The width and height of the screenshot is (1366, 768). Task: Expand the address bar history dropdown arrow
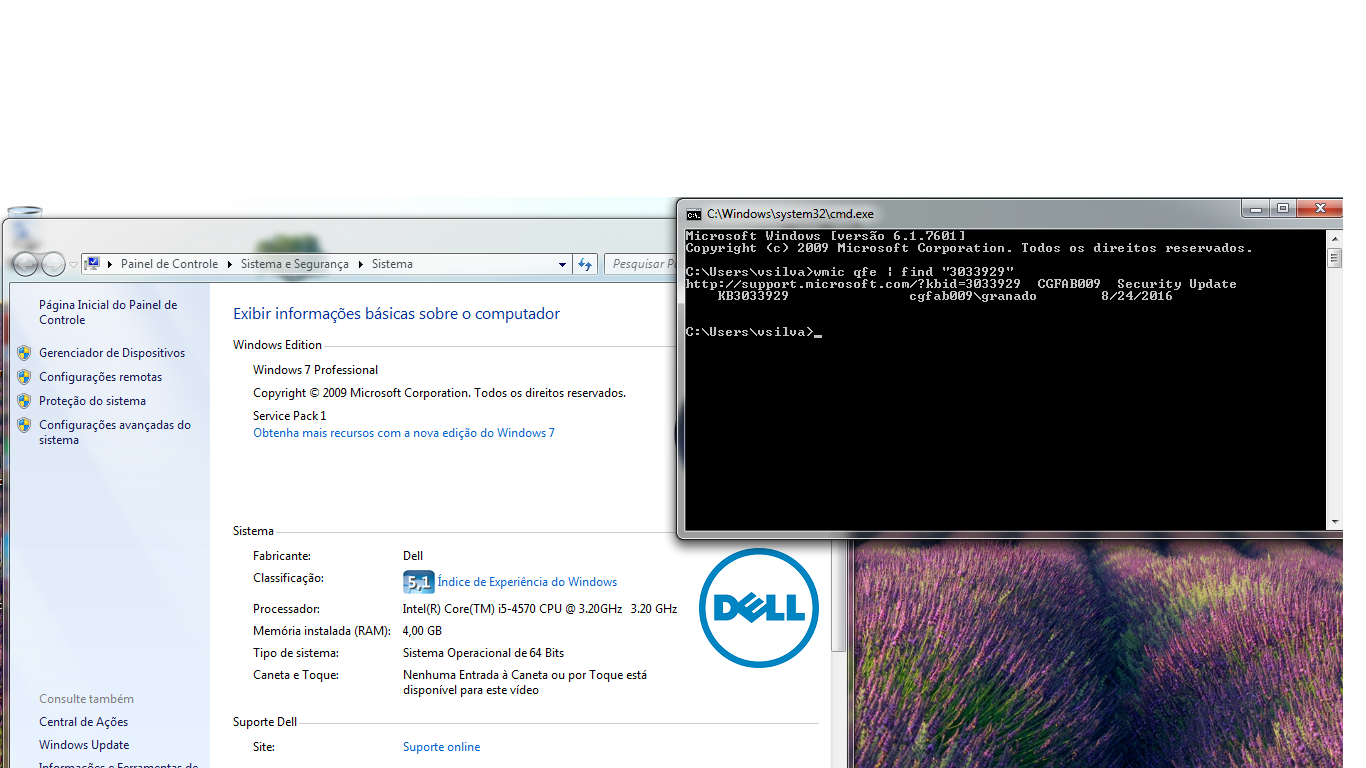coord(562,265)
